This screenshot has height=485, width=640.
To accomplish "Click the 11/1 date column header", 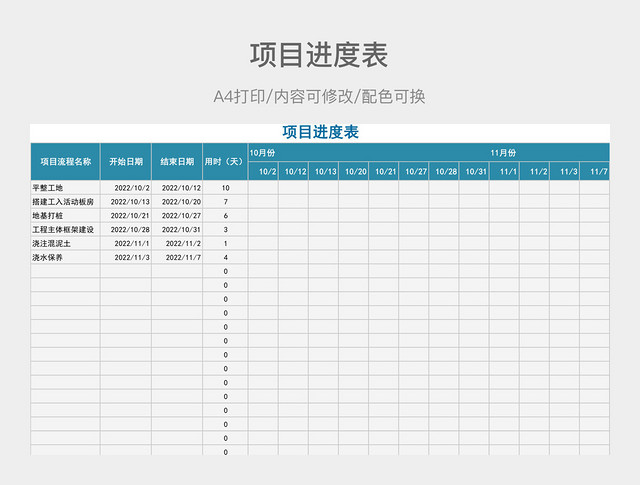I will pos(504,171).
